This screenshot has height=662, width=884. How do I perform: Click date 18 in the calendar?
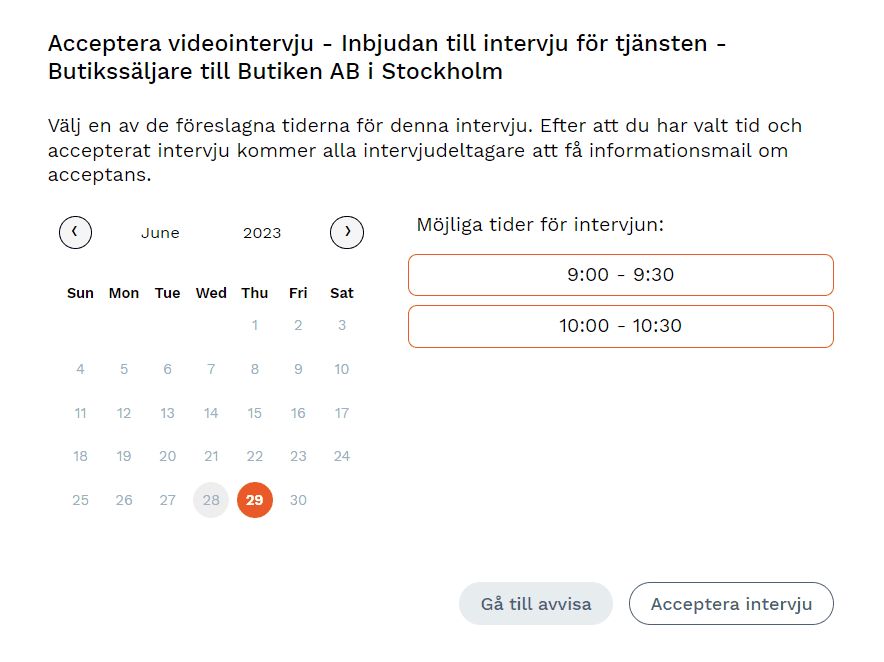[x=81, y=456]
